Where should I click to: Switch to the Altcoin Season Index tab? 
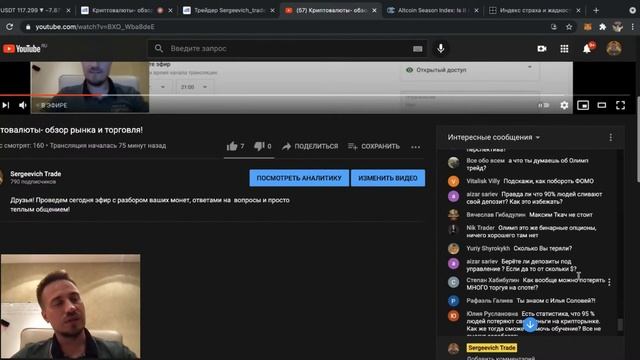tap(432, 11)
